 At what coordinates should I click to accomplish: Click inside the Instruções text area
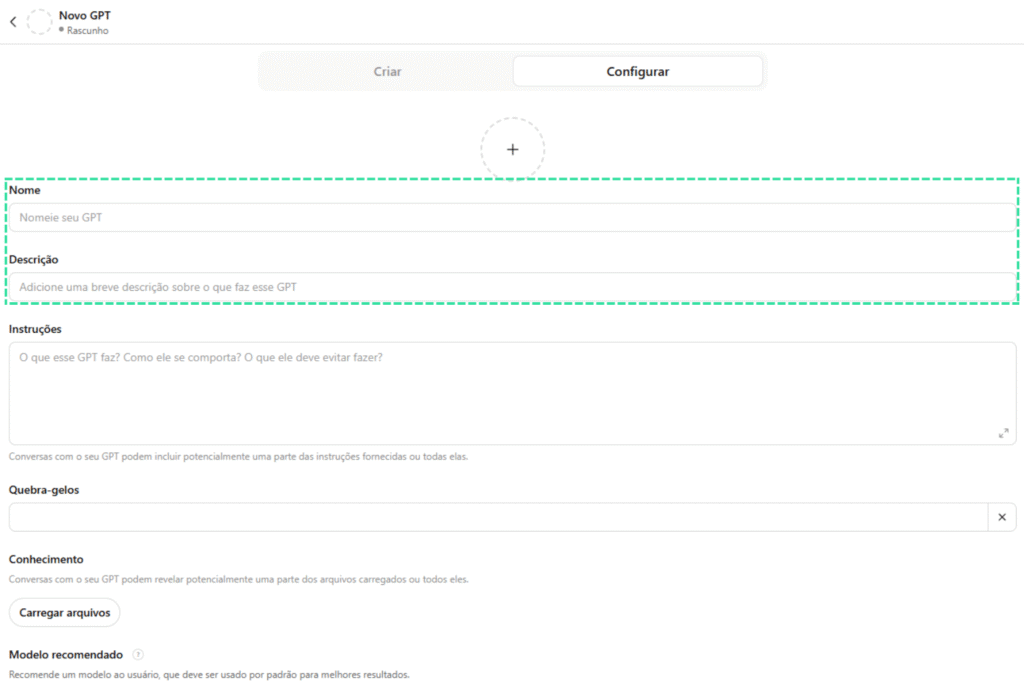pos(513,393)
